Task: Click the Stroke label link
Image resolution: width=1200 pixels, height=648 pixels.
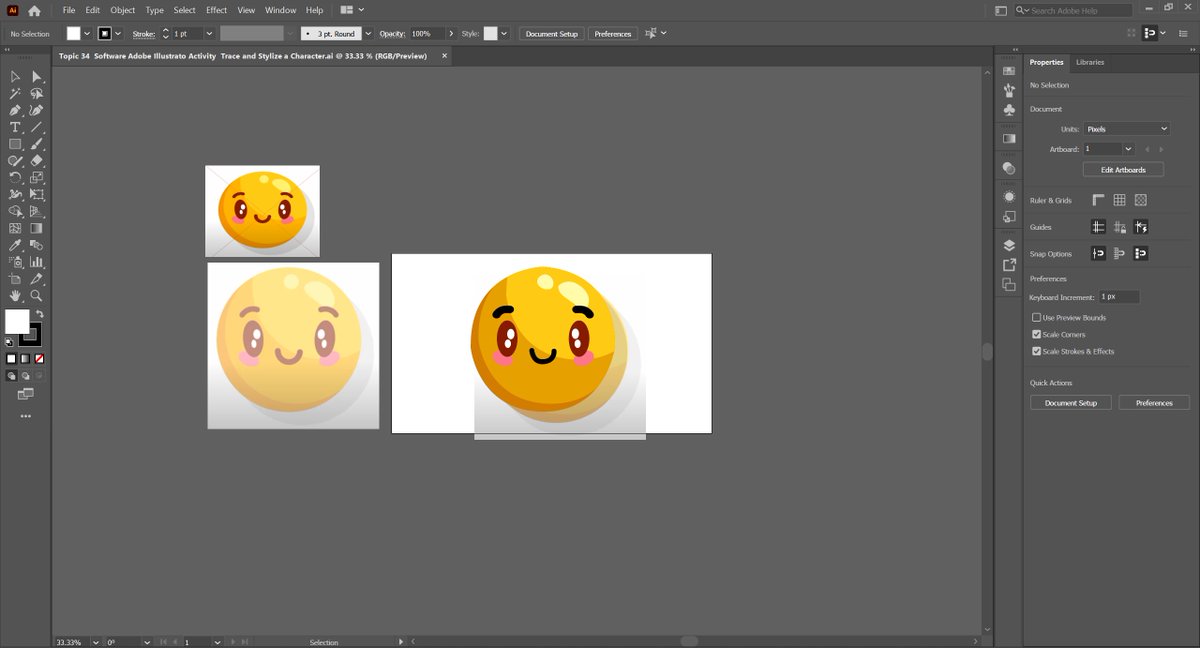Action: pyautogui.click(x=143, y=34)
